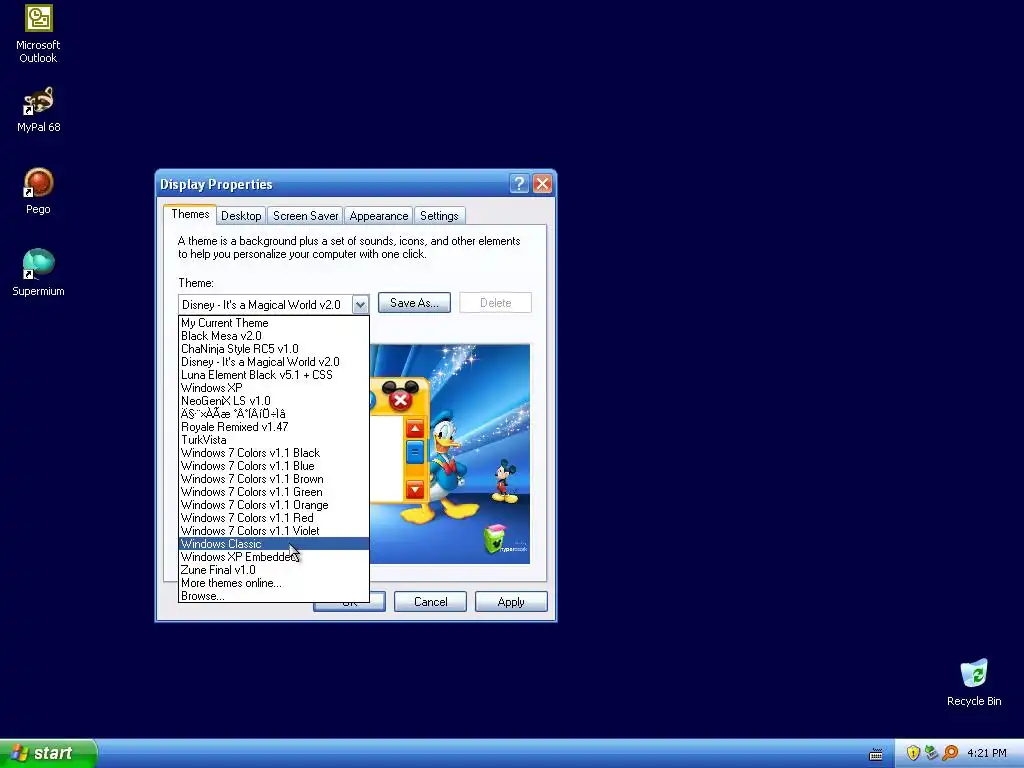Viewport: 1024px width, 768px height.
Task: Pick Windows 7 Colors v1.1 Violet
Action: (274, 531)
